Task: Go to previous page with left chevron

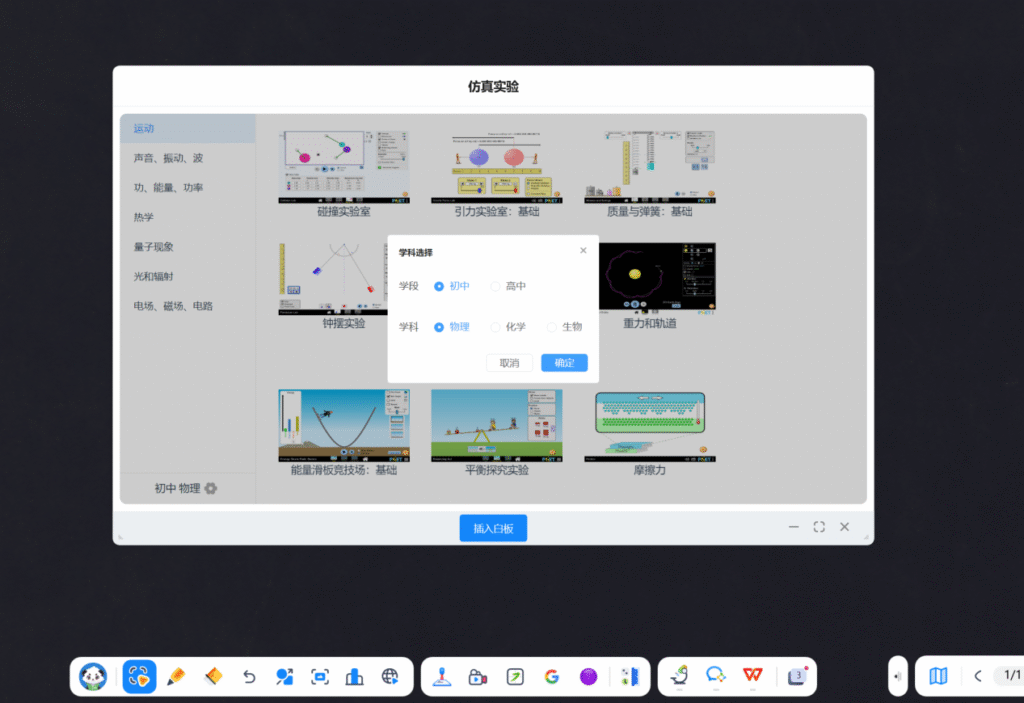Action: pos(978,676)
